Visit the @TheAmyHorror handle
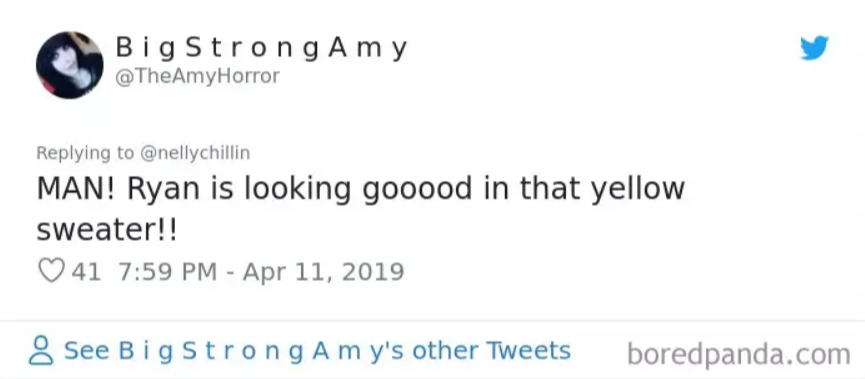Image resolution: width=865 pixels, height=379 pixels. point(197,76)
